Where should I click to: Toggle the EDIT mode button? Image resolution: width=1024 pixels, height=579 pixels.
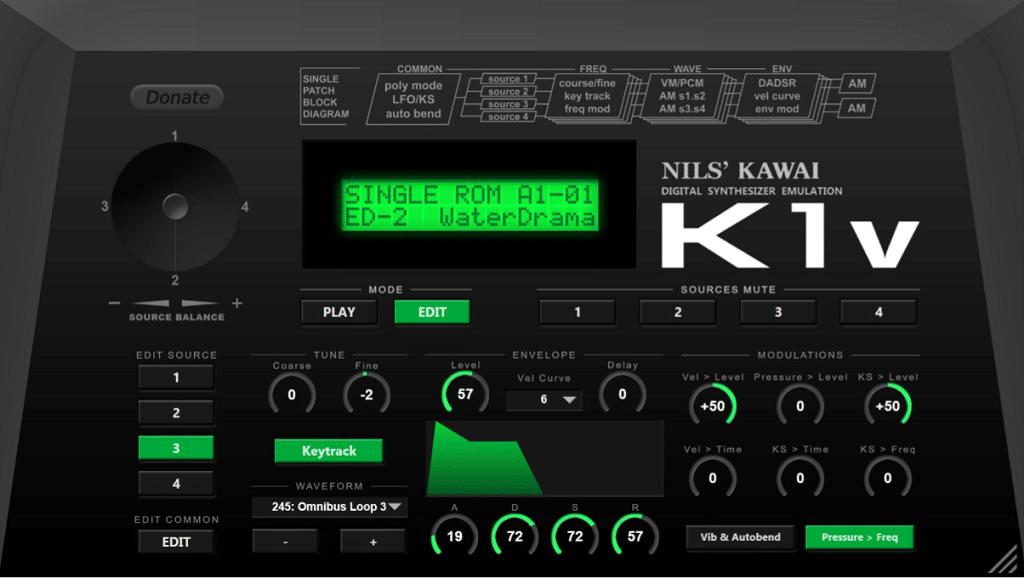(432, 312)
